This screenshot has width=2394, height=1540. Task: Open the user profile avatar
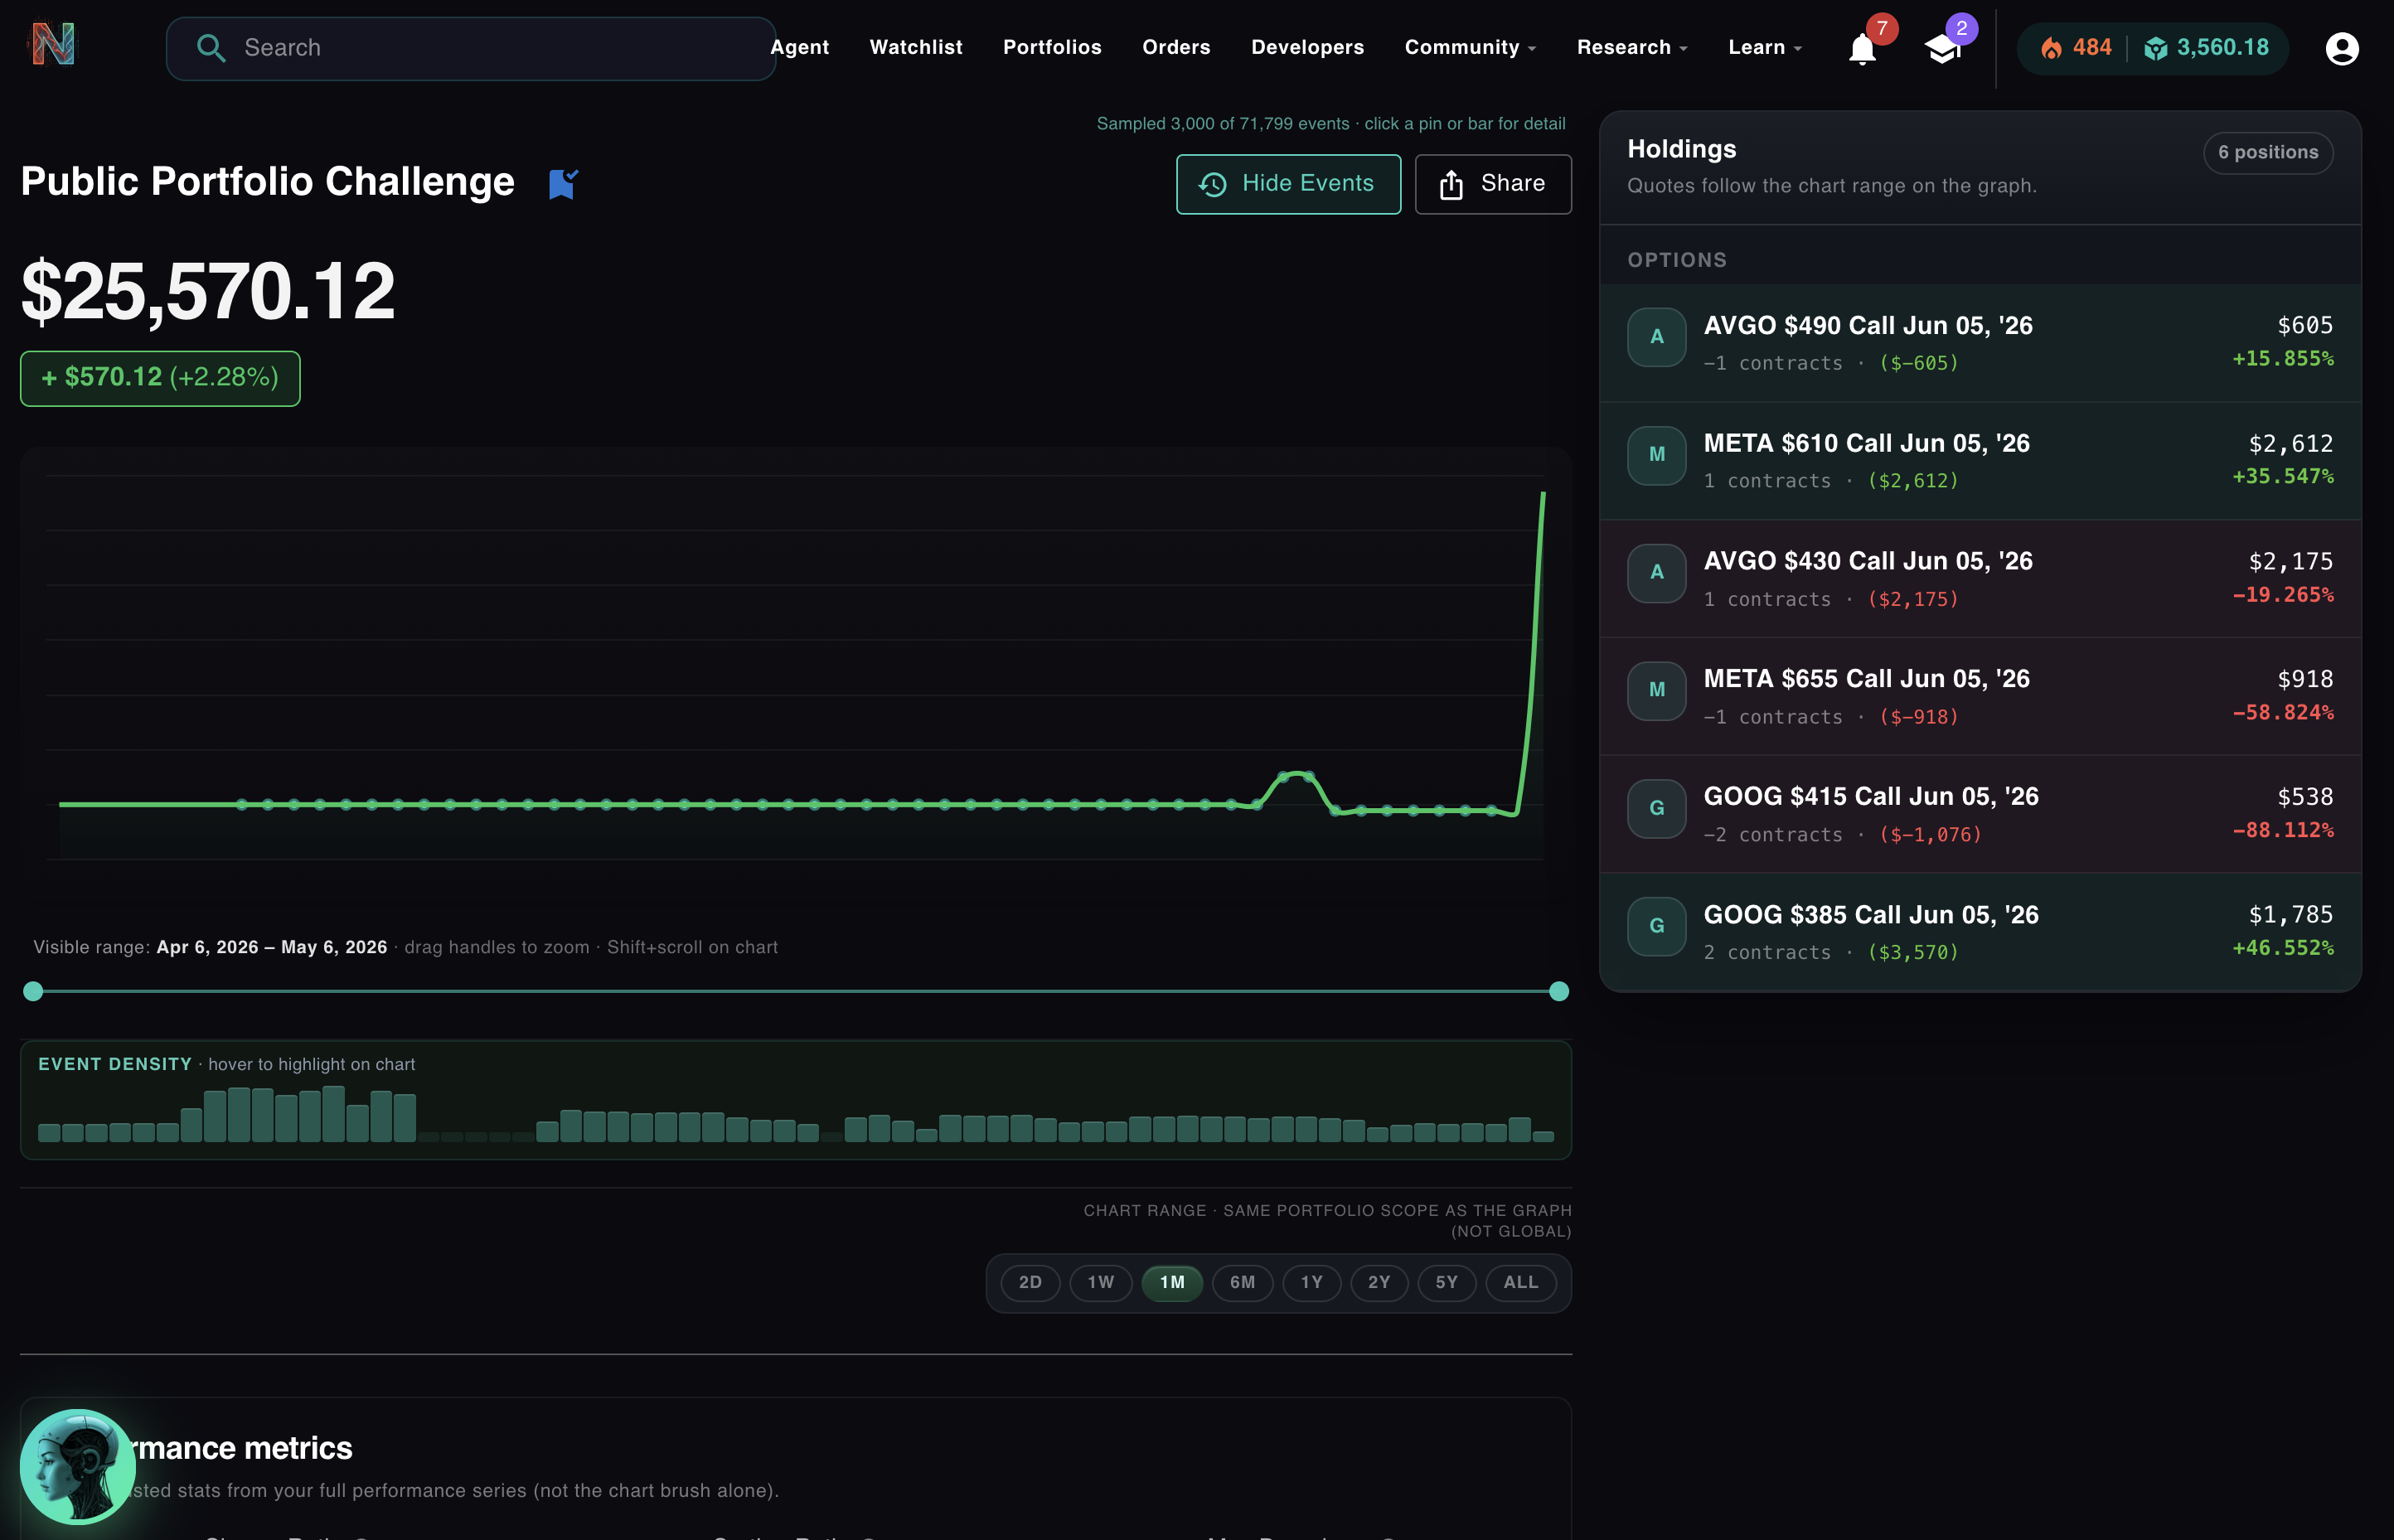tap(2342, 48)
